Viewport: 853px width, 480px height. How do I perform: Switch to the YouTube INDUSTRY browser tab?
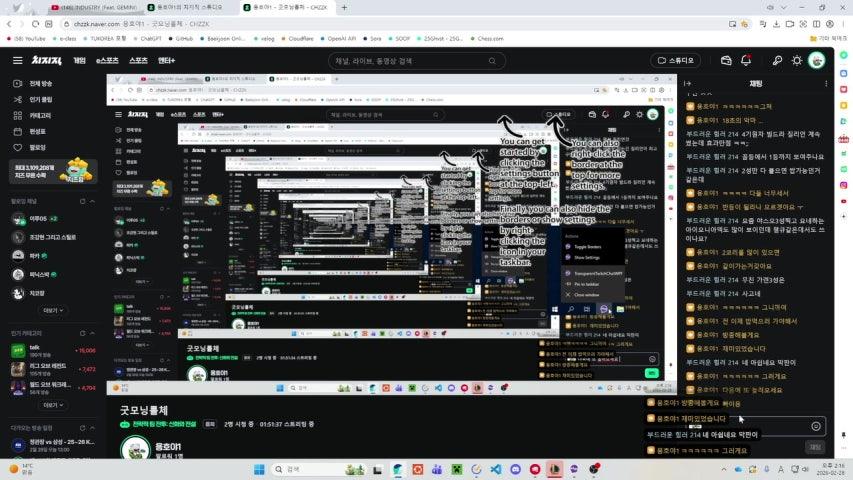click(95, 8)
